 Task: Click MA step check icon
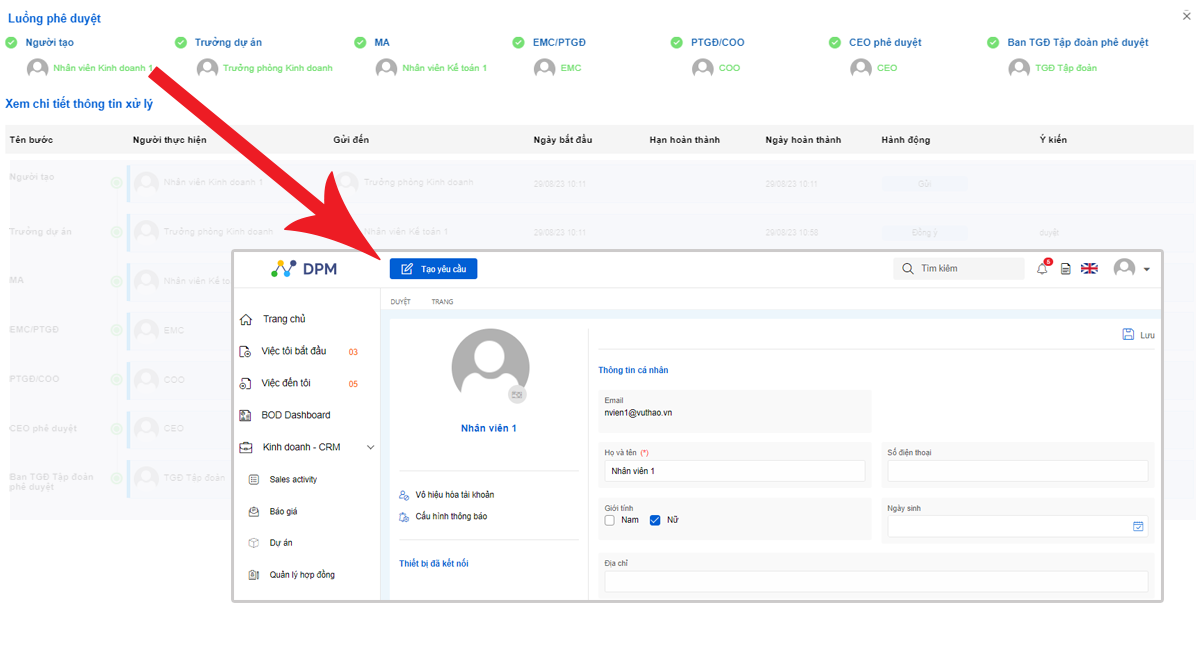click(361, 42)
